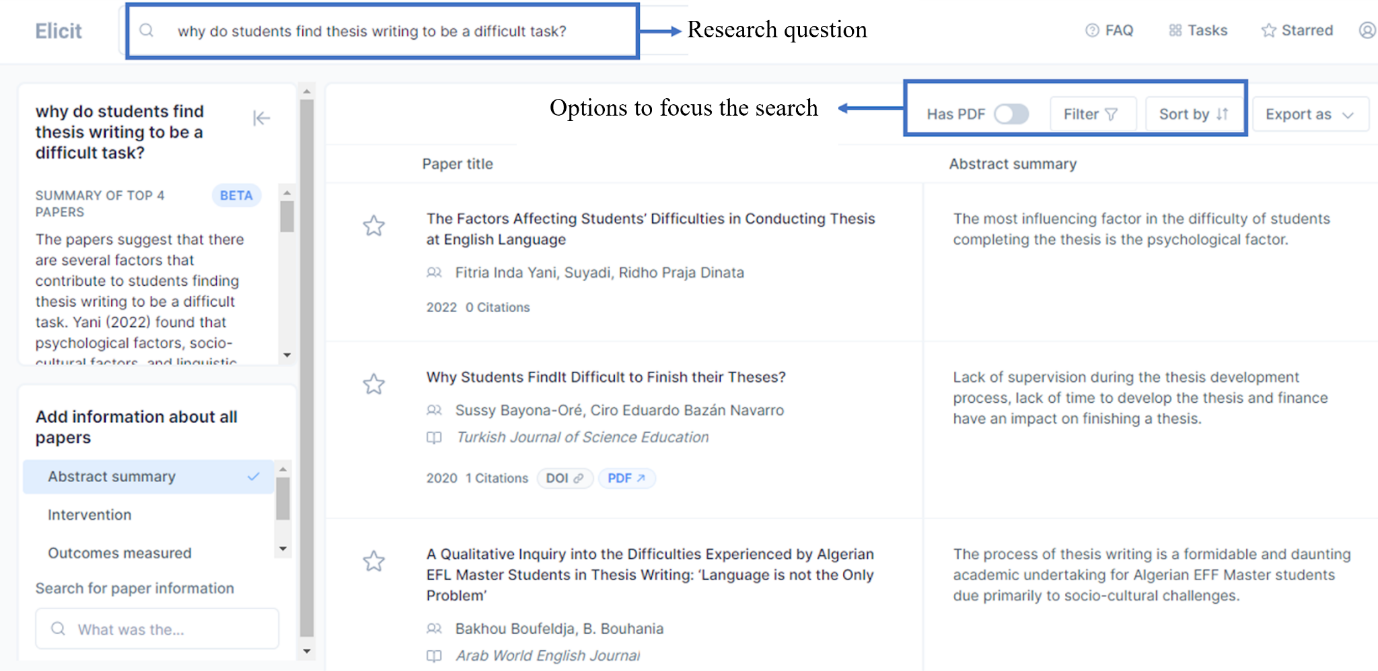The height and width of the screenshot is (671, 1378).
Task: Open the Tasks menu item
Action: tap(1197, 30)
